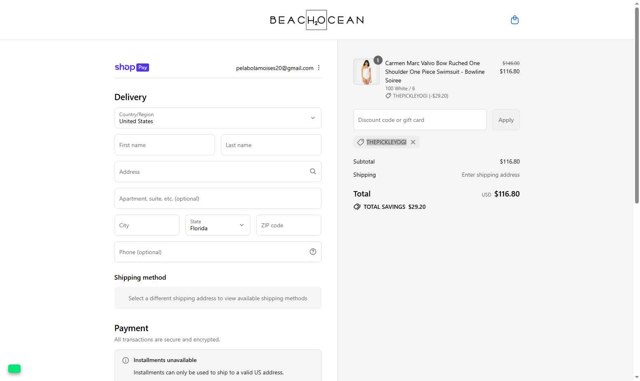640x381 pixels.
Task: Click into the Address field
Action: pos(218,172)
